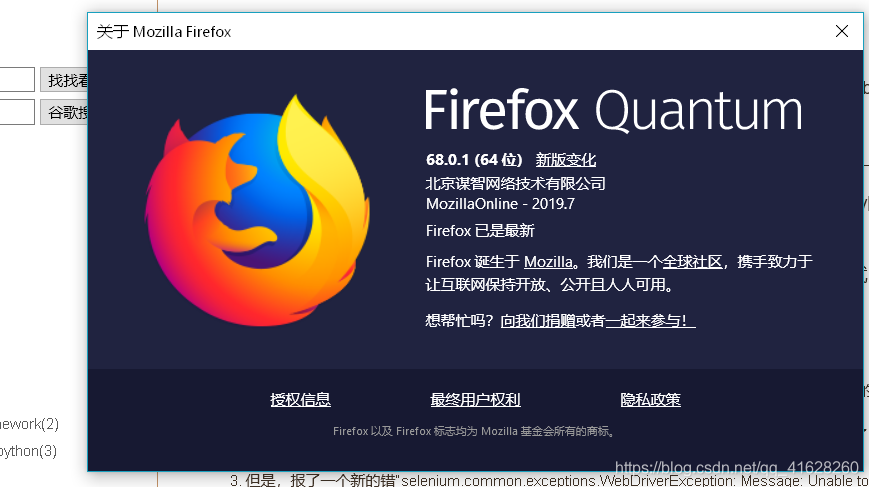Open the 一起来参与 get involved link
Screen dimensions: 869x487
650,320
